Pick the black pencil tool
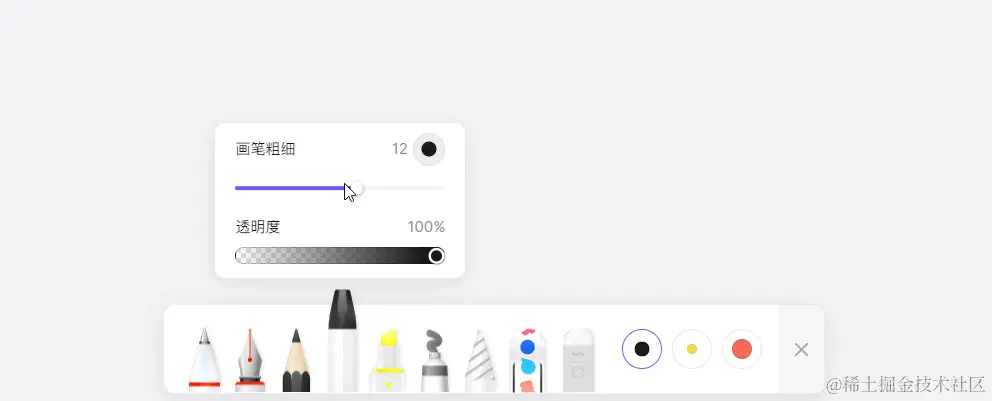992x401 pixels. (x=296, y=359)
